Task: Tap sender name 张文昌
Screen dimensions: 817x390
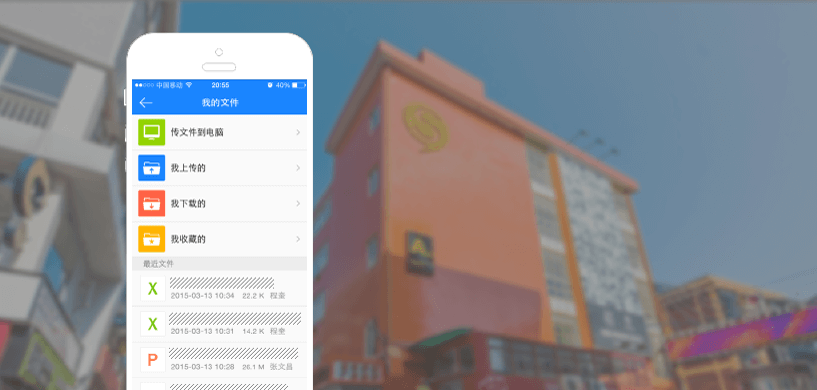Action: 281,367
